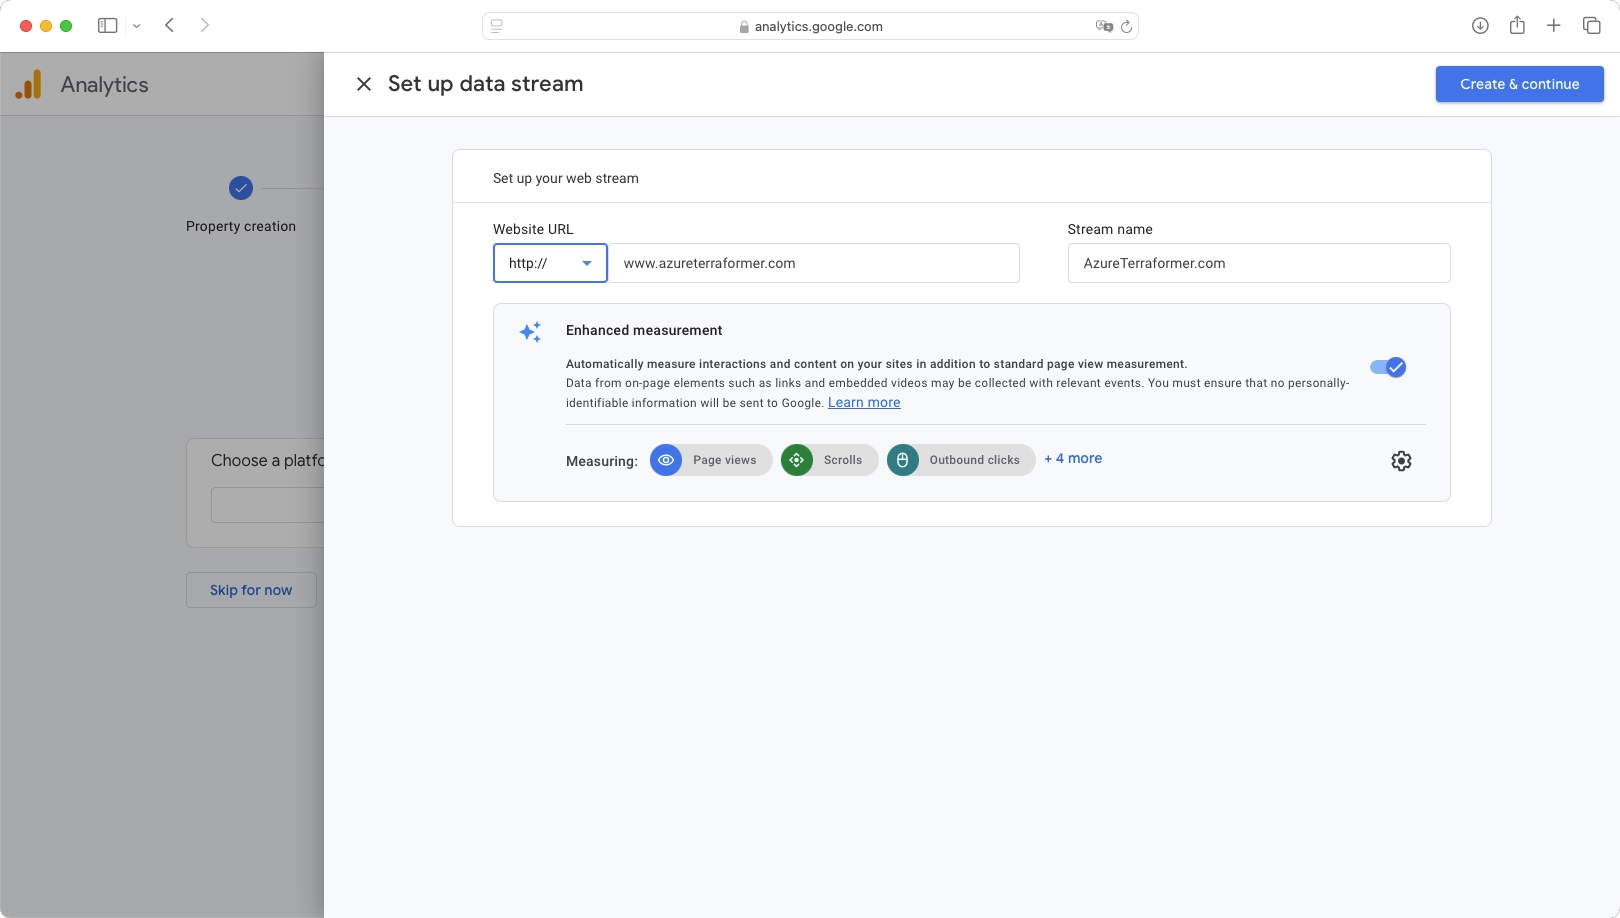Open a new Safari tab
This screenshot has width=1620, height=918.
[1554, 25]
